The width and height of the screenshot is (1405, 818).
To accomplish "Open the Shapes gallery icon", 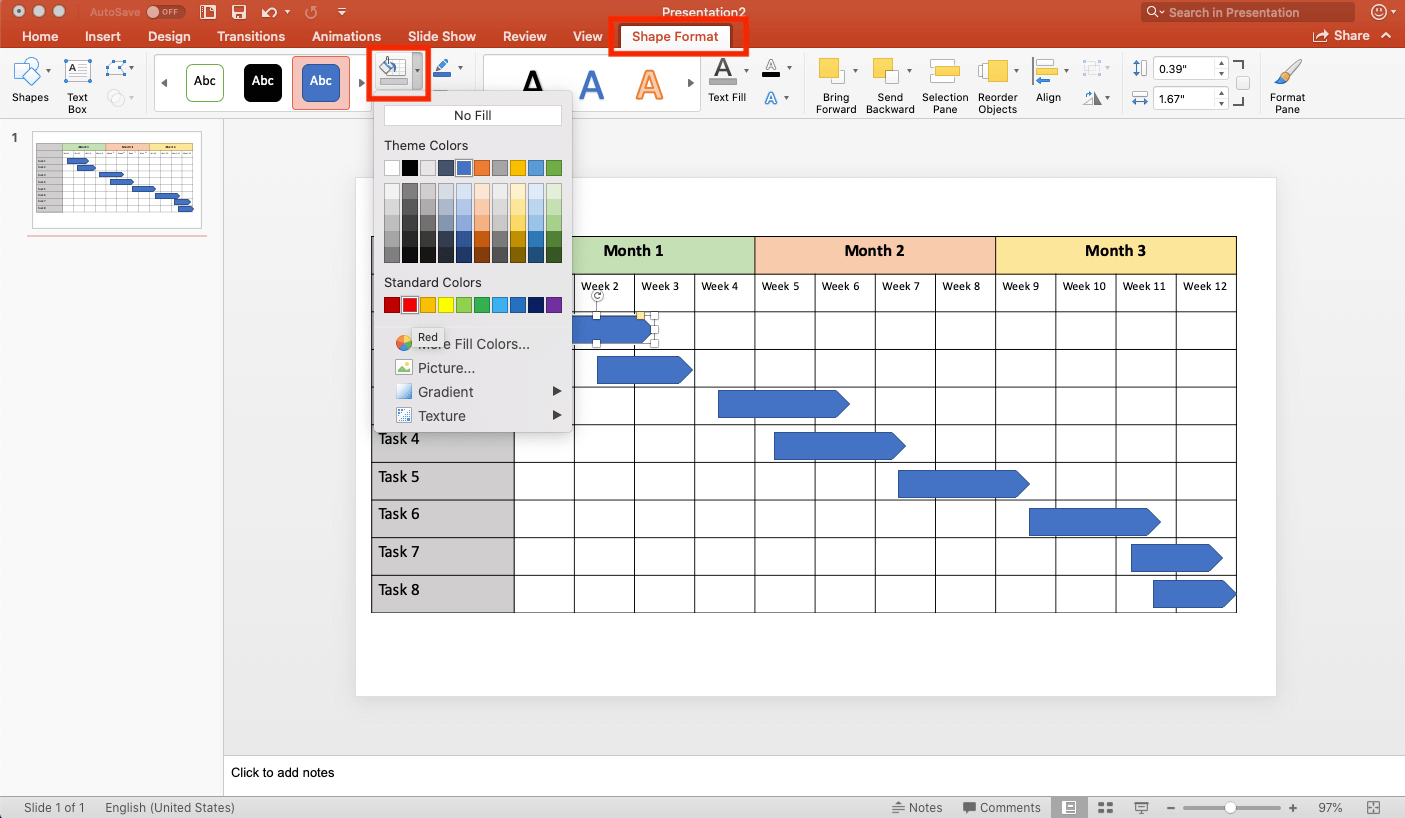I will pyautogui.click(x=29, y=72).
